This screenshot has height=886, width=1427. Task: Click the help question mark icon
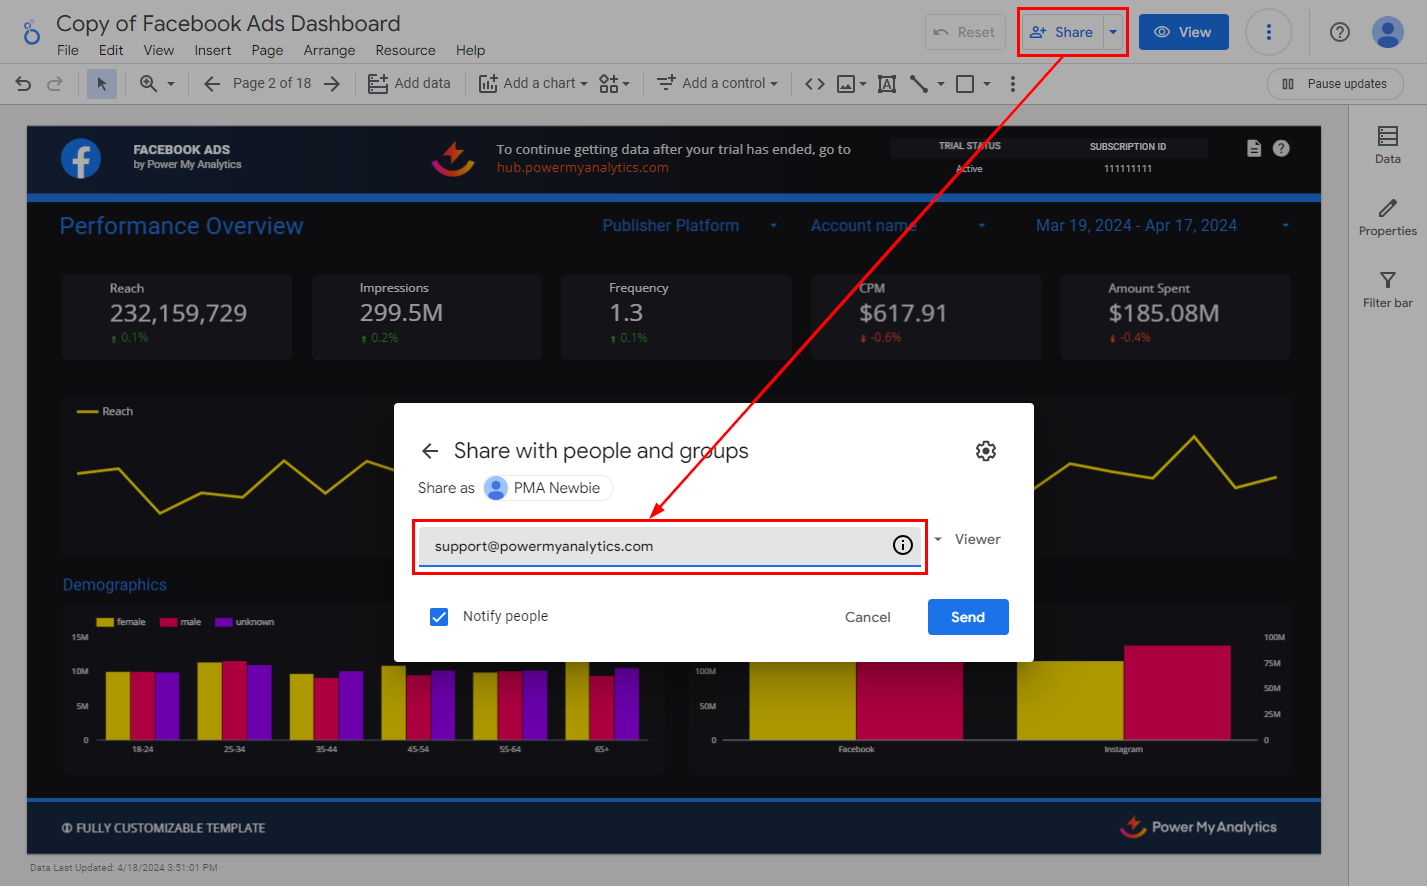pos(1339,32)
